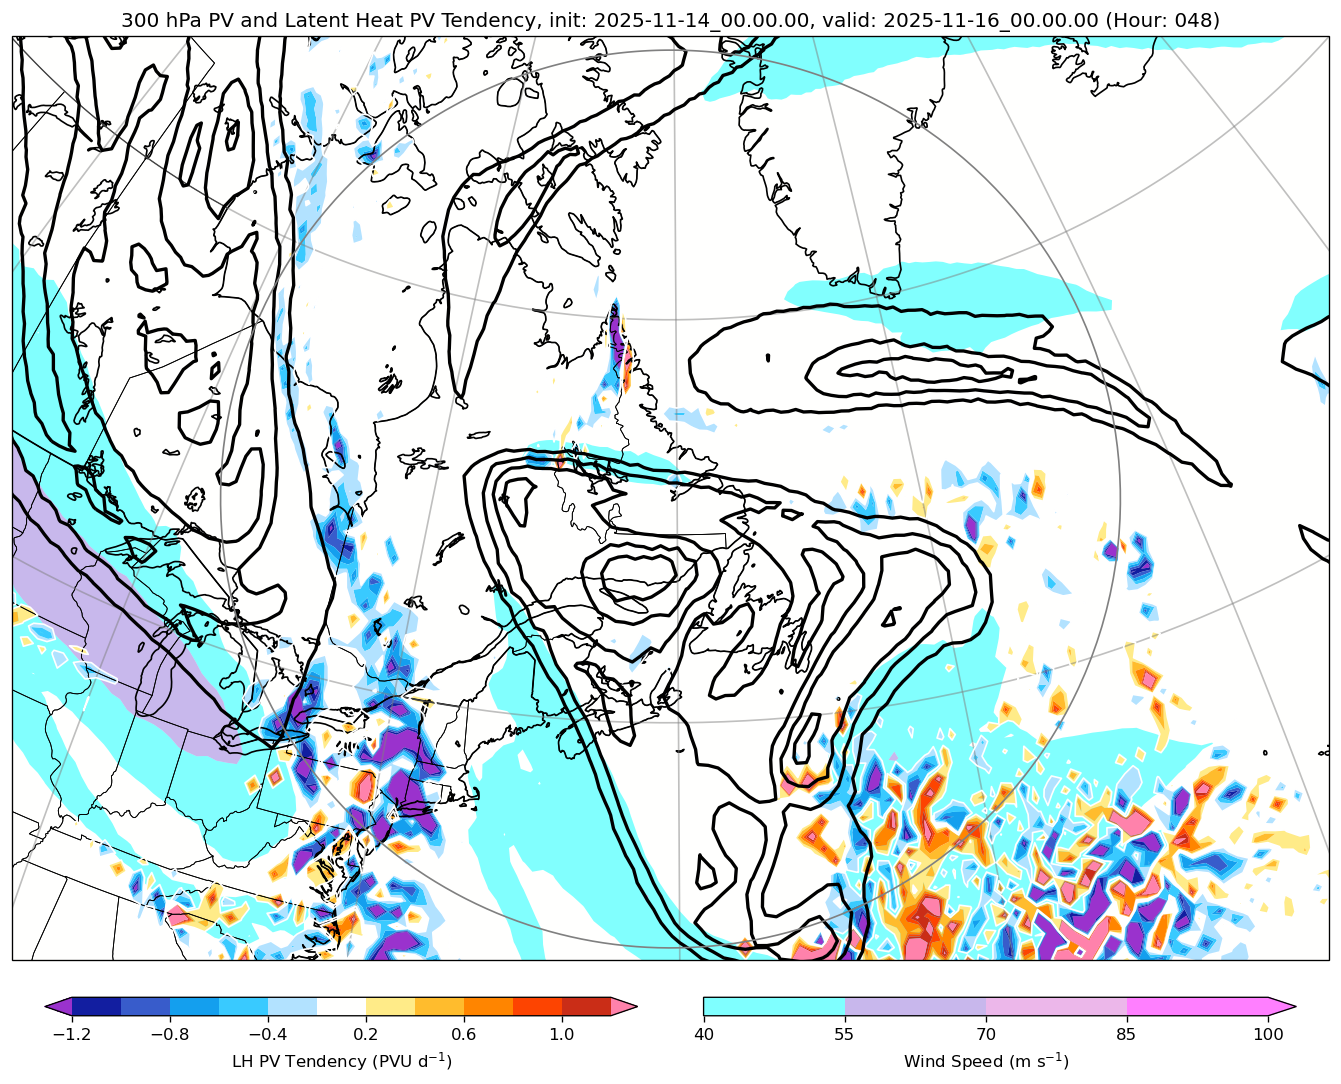
Task: Click the 0.6 tick label on colorbar
Action: point(464,1034)
